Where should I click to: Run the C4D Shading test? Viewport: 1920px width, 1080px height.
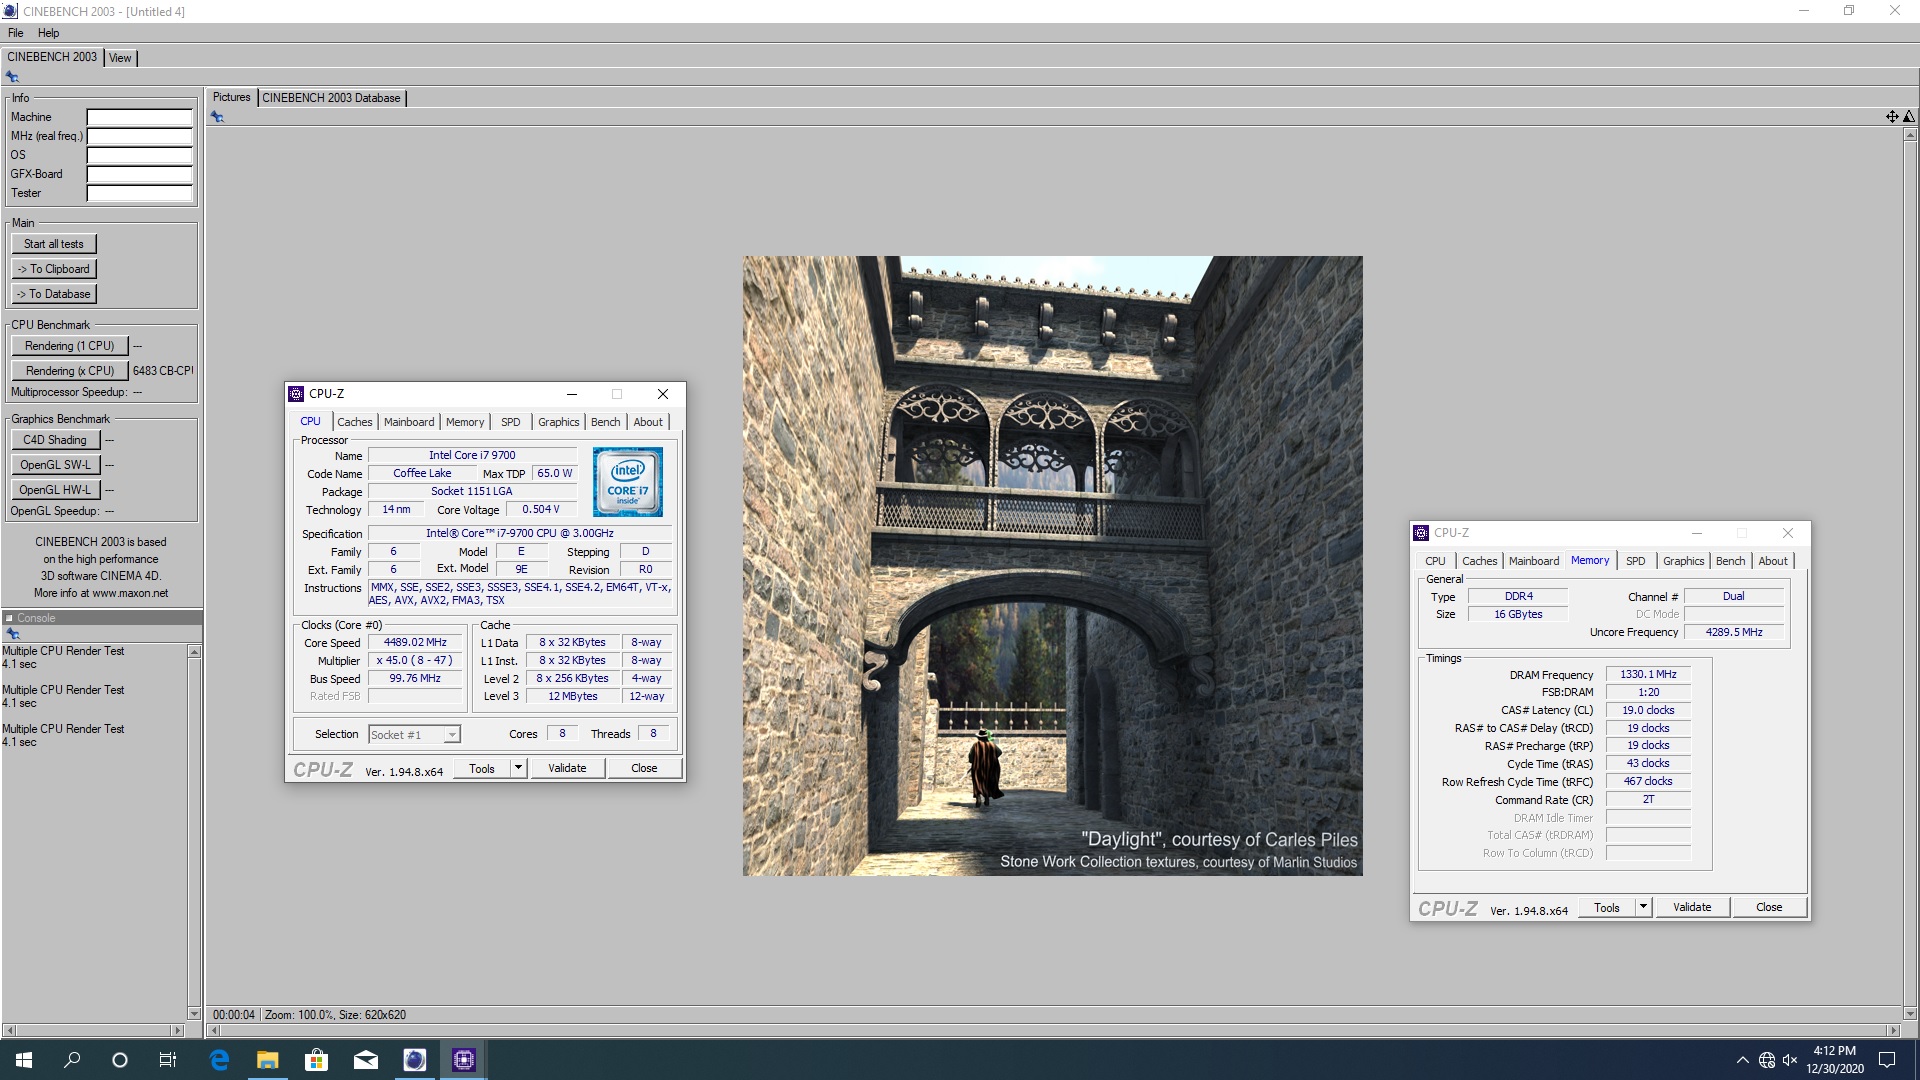point(55,440)
